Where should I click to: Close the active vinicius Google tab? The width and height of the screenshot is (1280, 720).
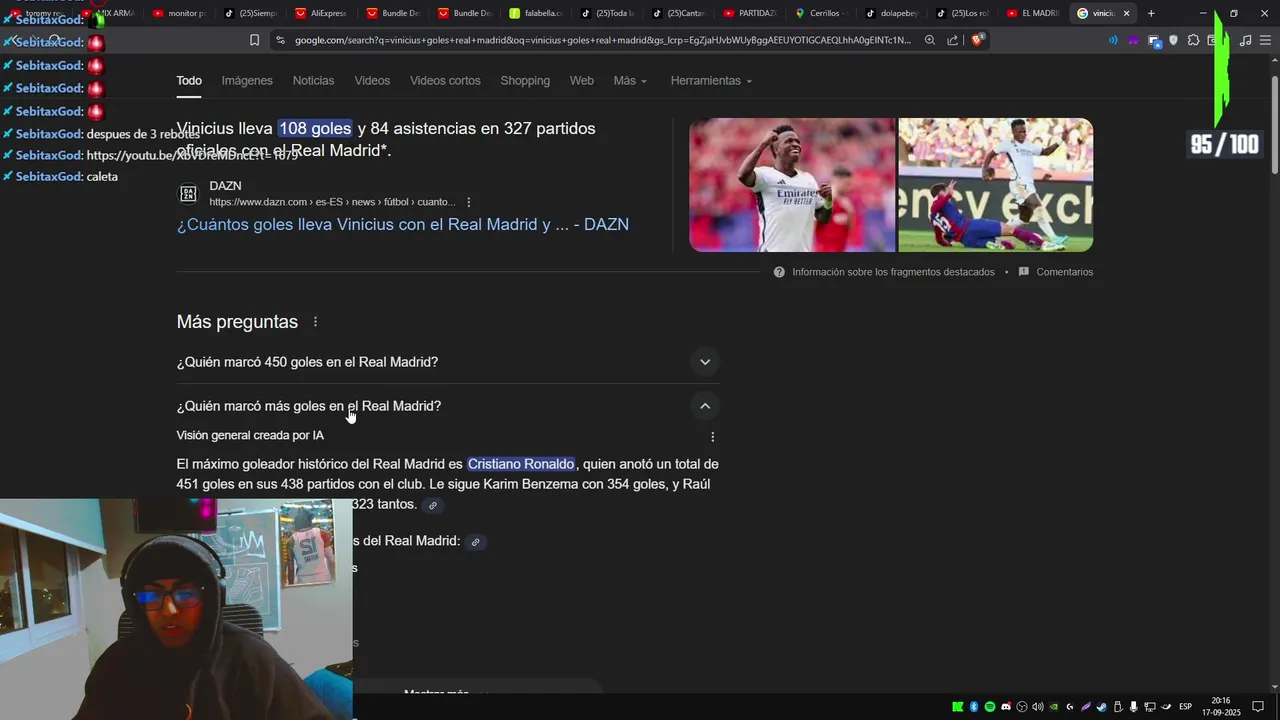(1127, 13)
